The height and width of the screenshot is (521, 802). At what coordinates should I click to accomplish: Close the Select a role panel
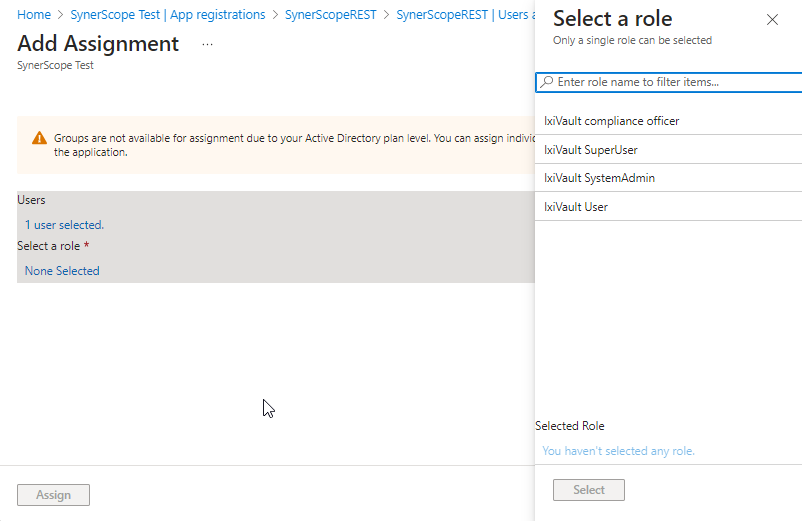pos(772,20)
